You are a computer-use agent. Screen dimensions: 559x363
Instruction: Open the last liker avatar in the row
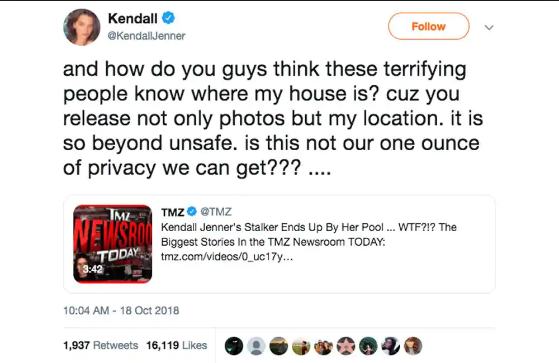[413, 346]
